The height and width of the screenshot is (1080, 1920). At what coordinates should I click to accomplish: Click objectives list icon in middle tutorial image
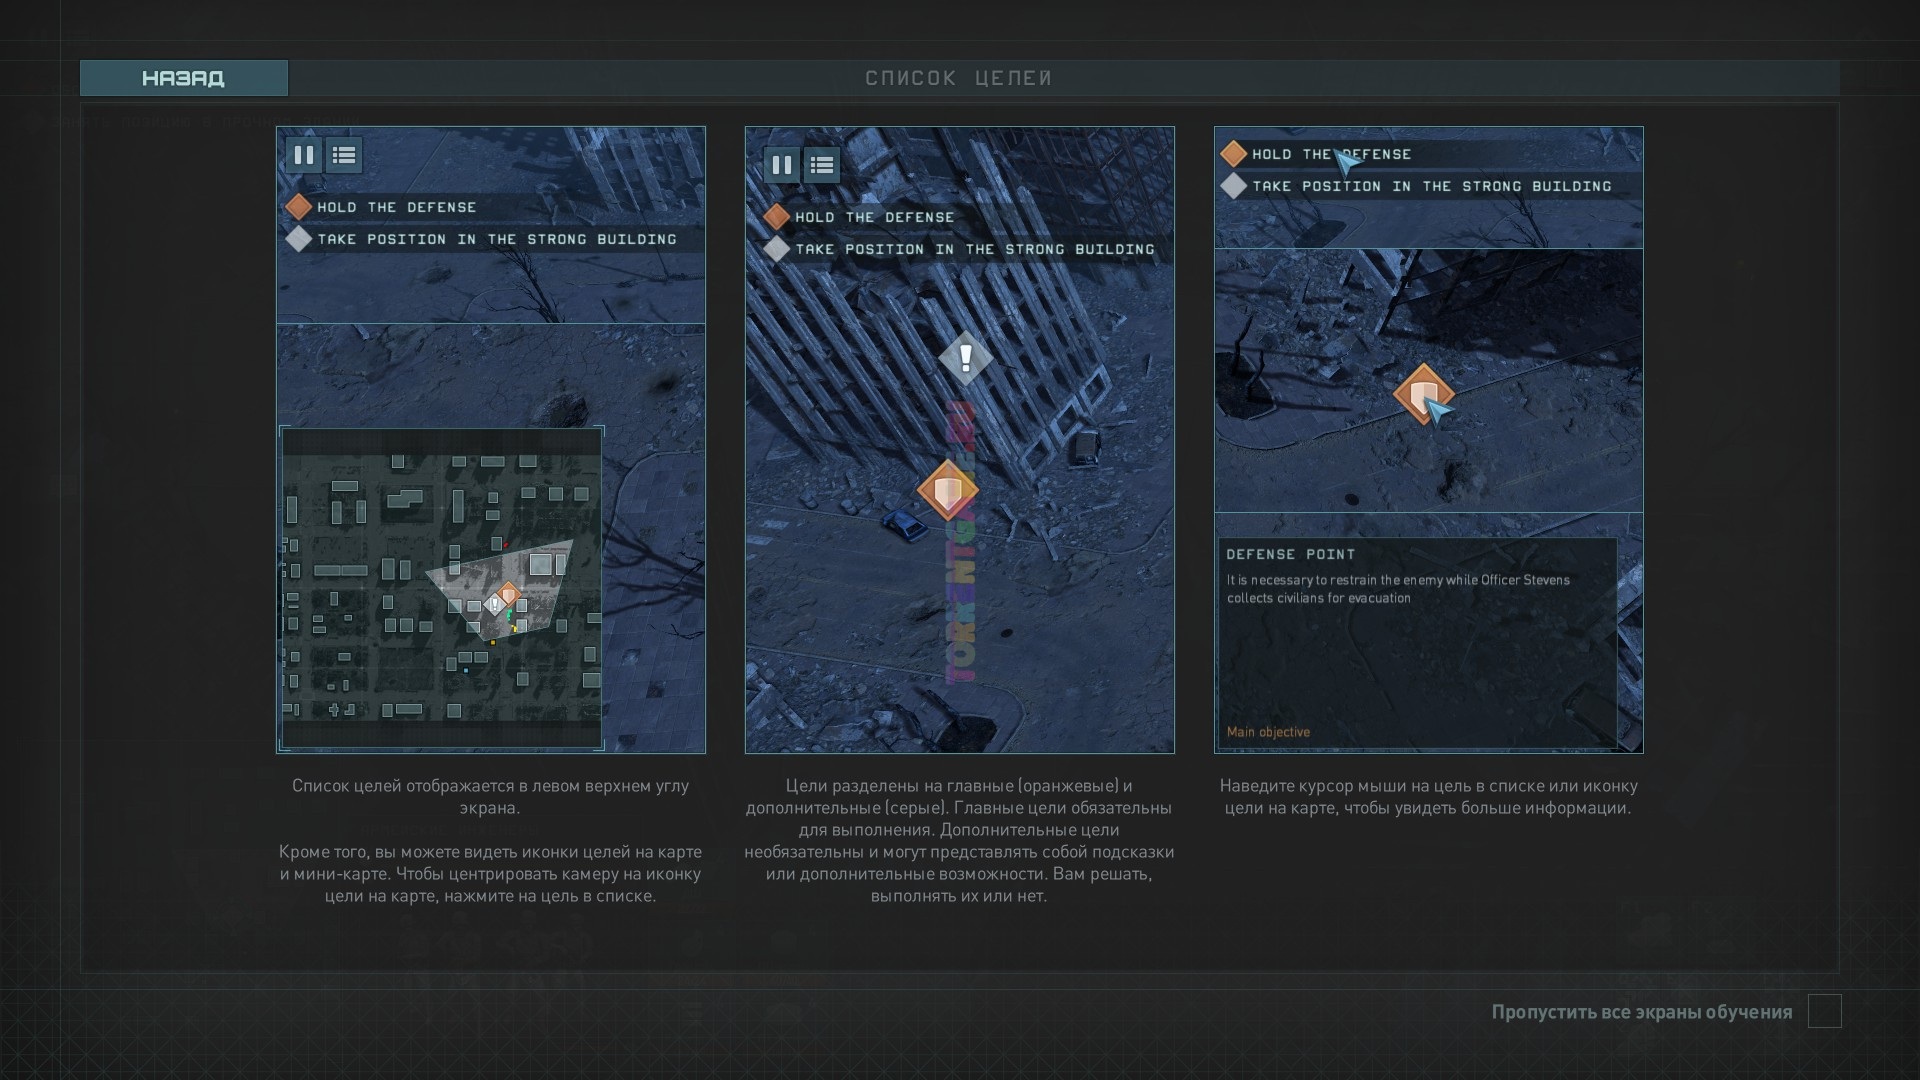tap(822, 165)
